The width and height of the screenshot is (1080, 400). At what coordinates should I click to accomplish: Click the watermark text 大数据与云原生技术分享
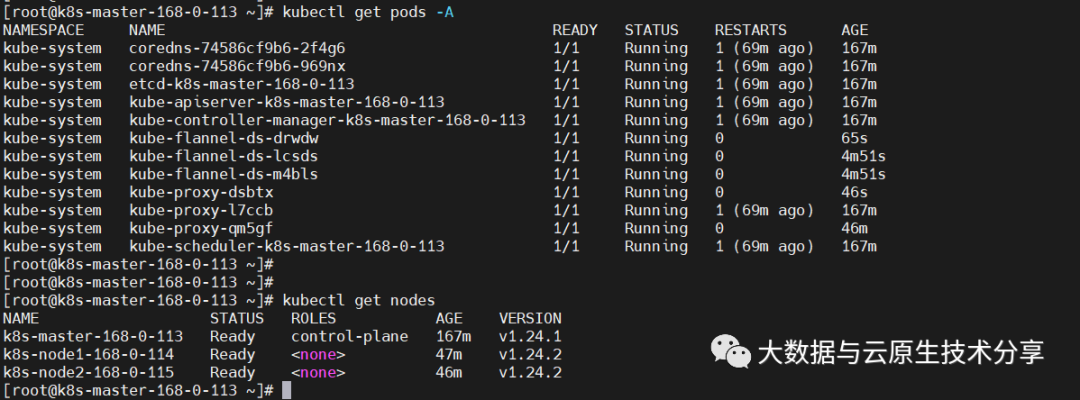pyautogui.click(x=900, y=352)
